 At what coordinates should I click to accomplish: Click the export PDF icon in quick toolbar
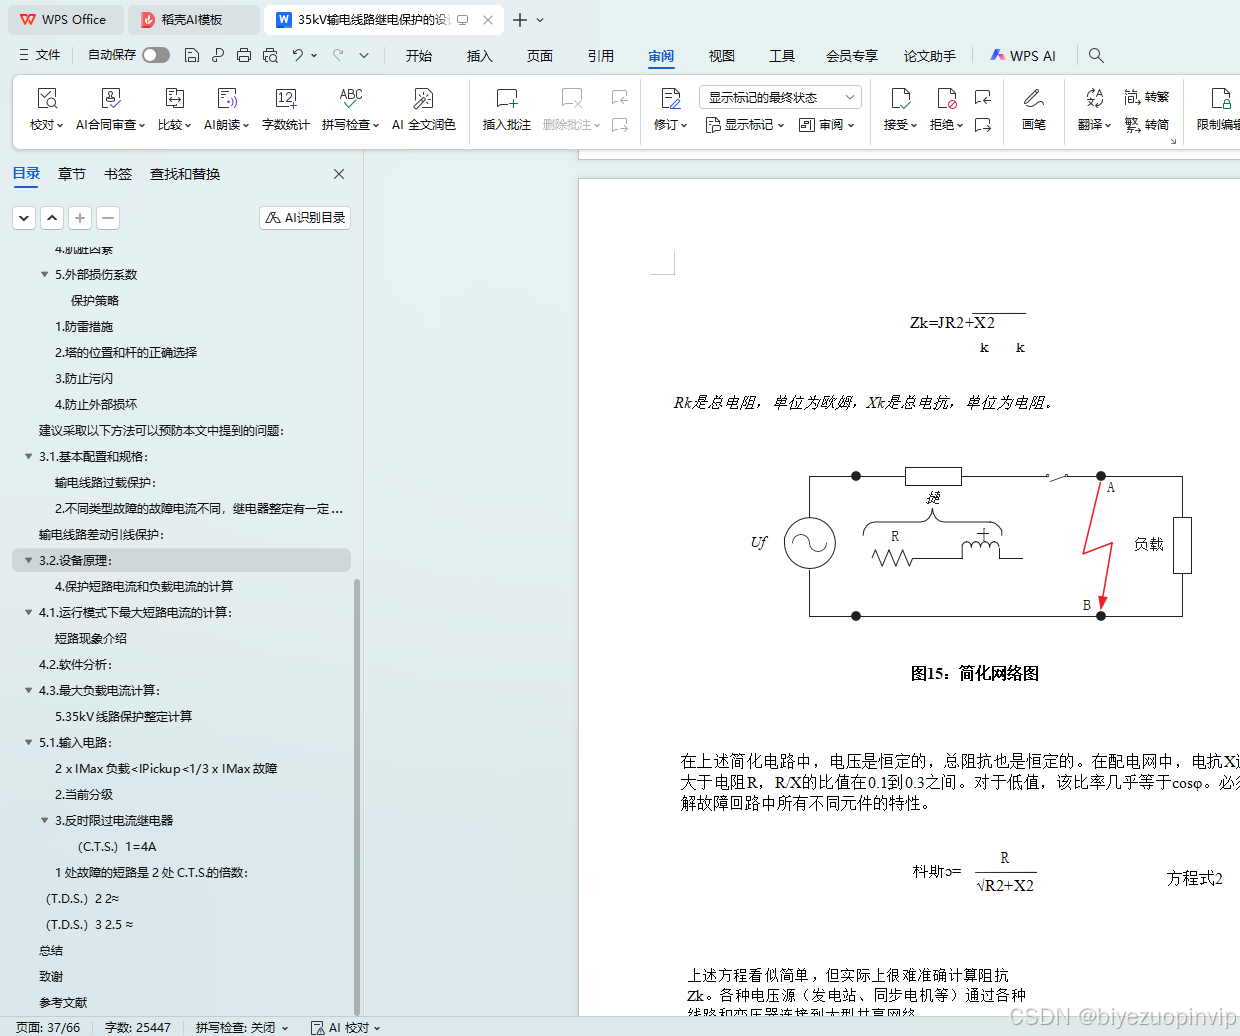(217, 55)
